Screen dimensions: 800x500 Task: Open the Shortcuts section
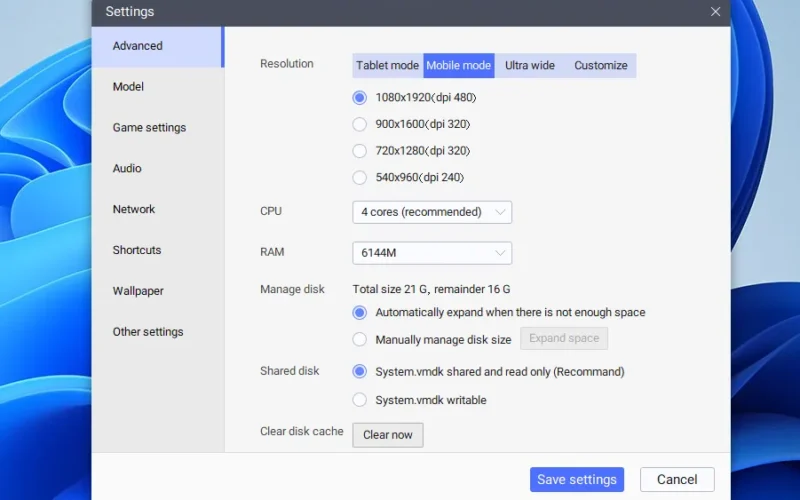tap(158, 250)
